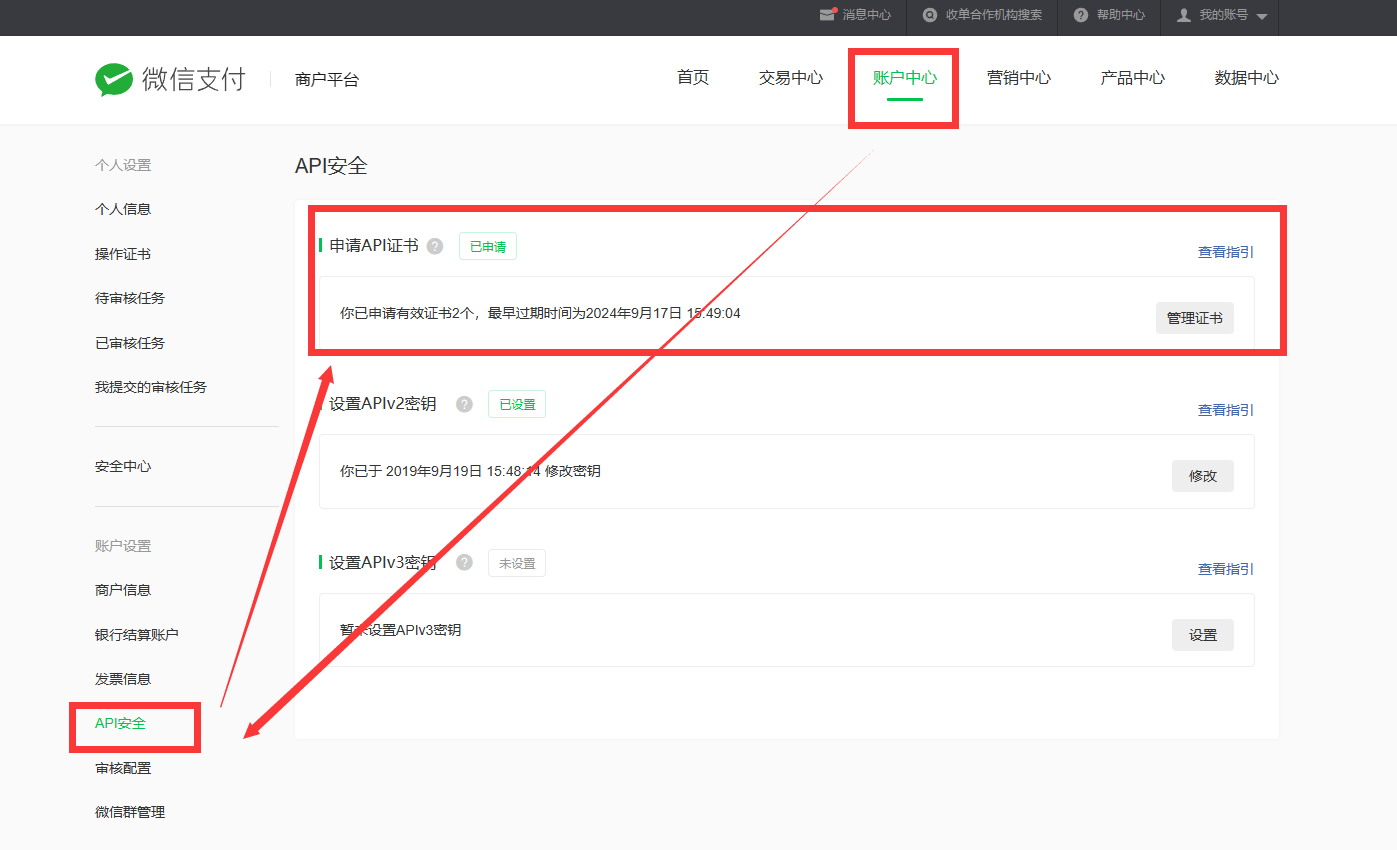Open 个人信息 in the sidebar
The image size is (1397, 850).
(x=123, y=209)
